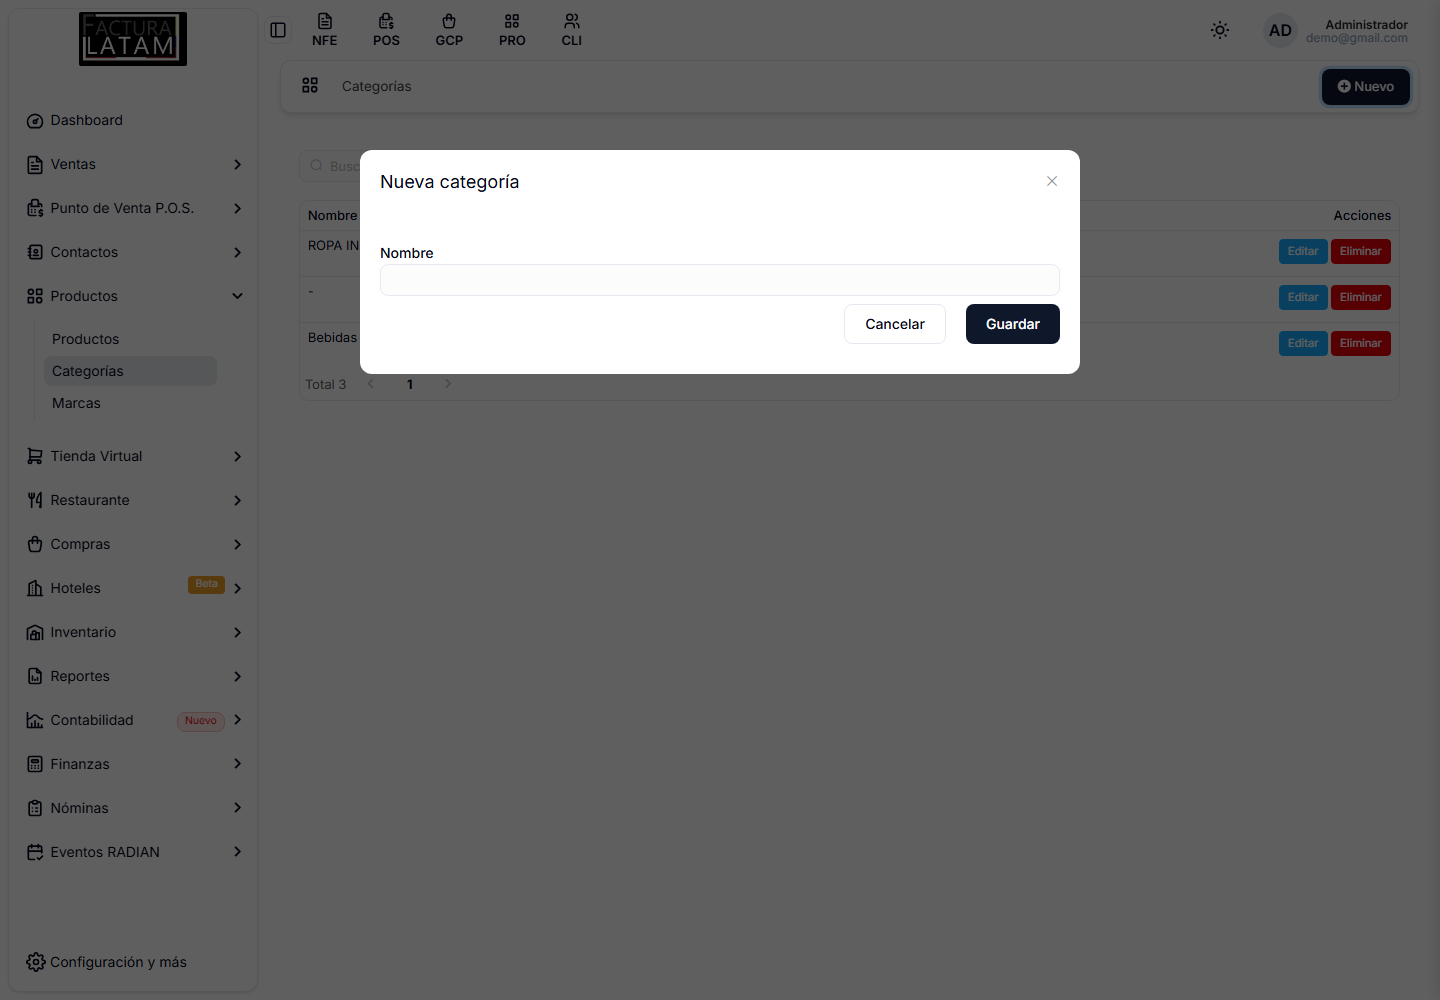Close the Nueva categoría dialog
1440x1000 pixels.
pyautogui.click(x=1052, y=181)
